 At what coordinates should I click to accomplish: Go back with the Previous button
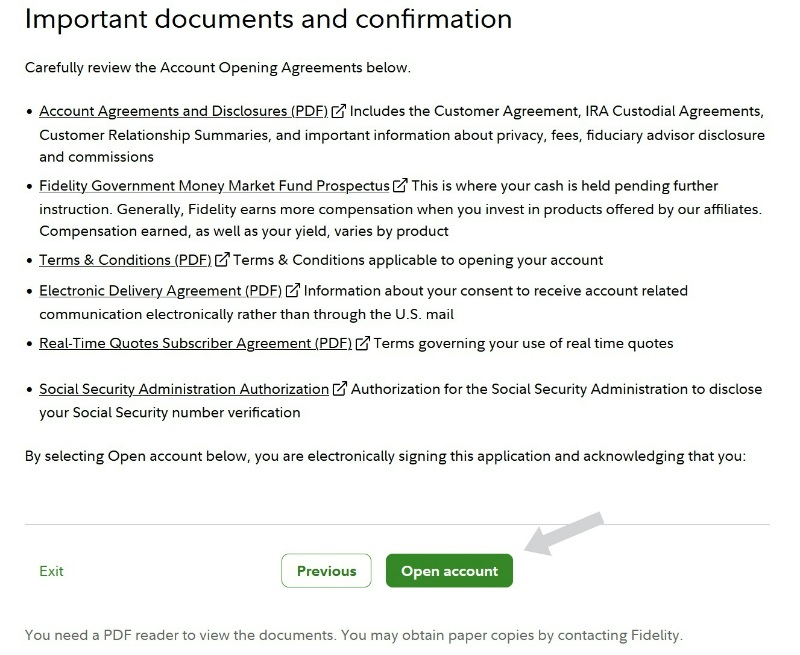[326, 571]
